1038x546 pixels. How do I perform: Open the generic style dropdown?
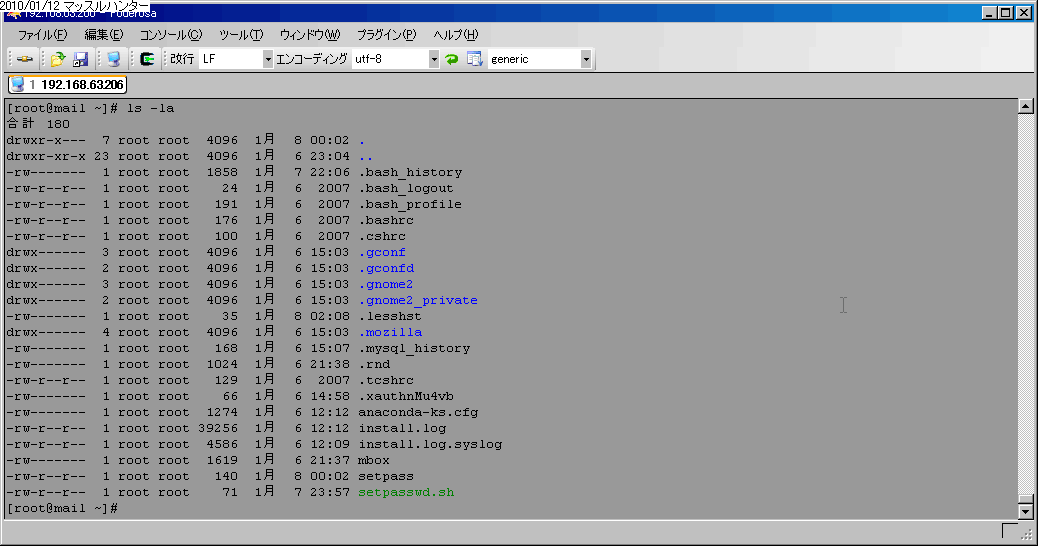tap(586, 59)
